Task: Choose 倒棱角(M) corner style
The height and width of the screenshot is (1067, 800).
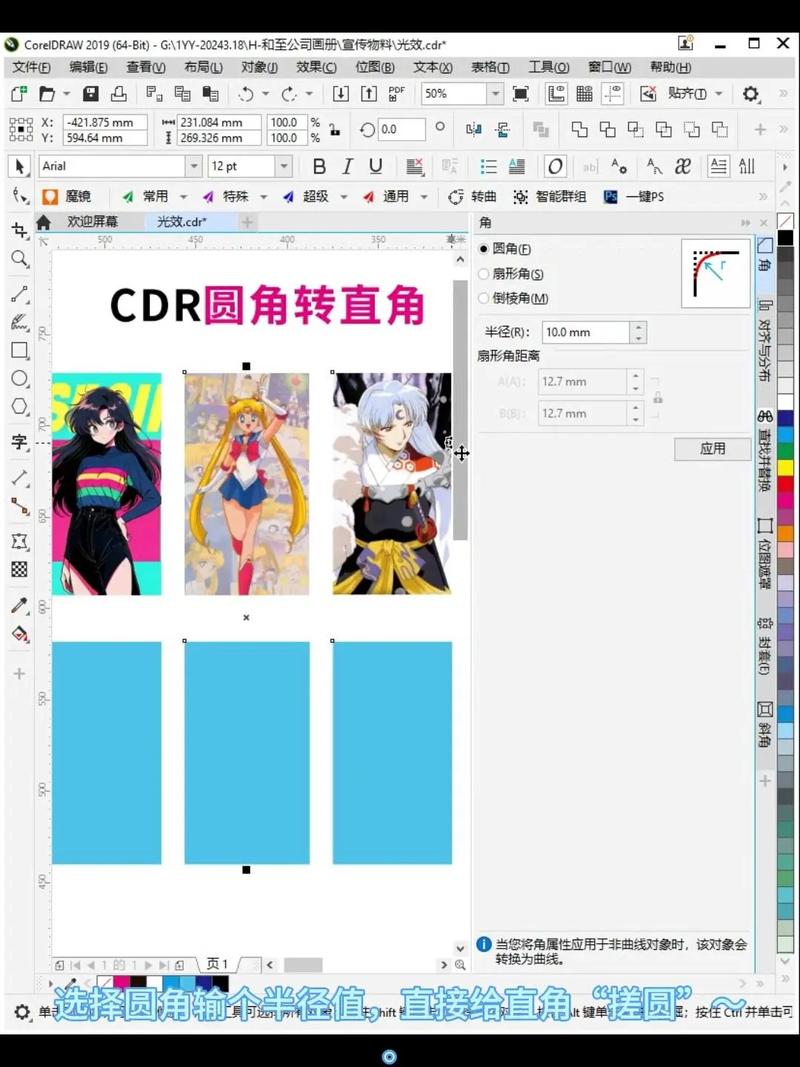Action: tap(484, 297)
